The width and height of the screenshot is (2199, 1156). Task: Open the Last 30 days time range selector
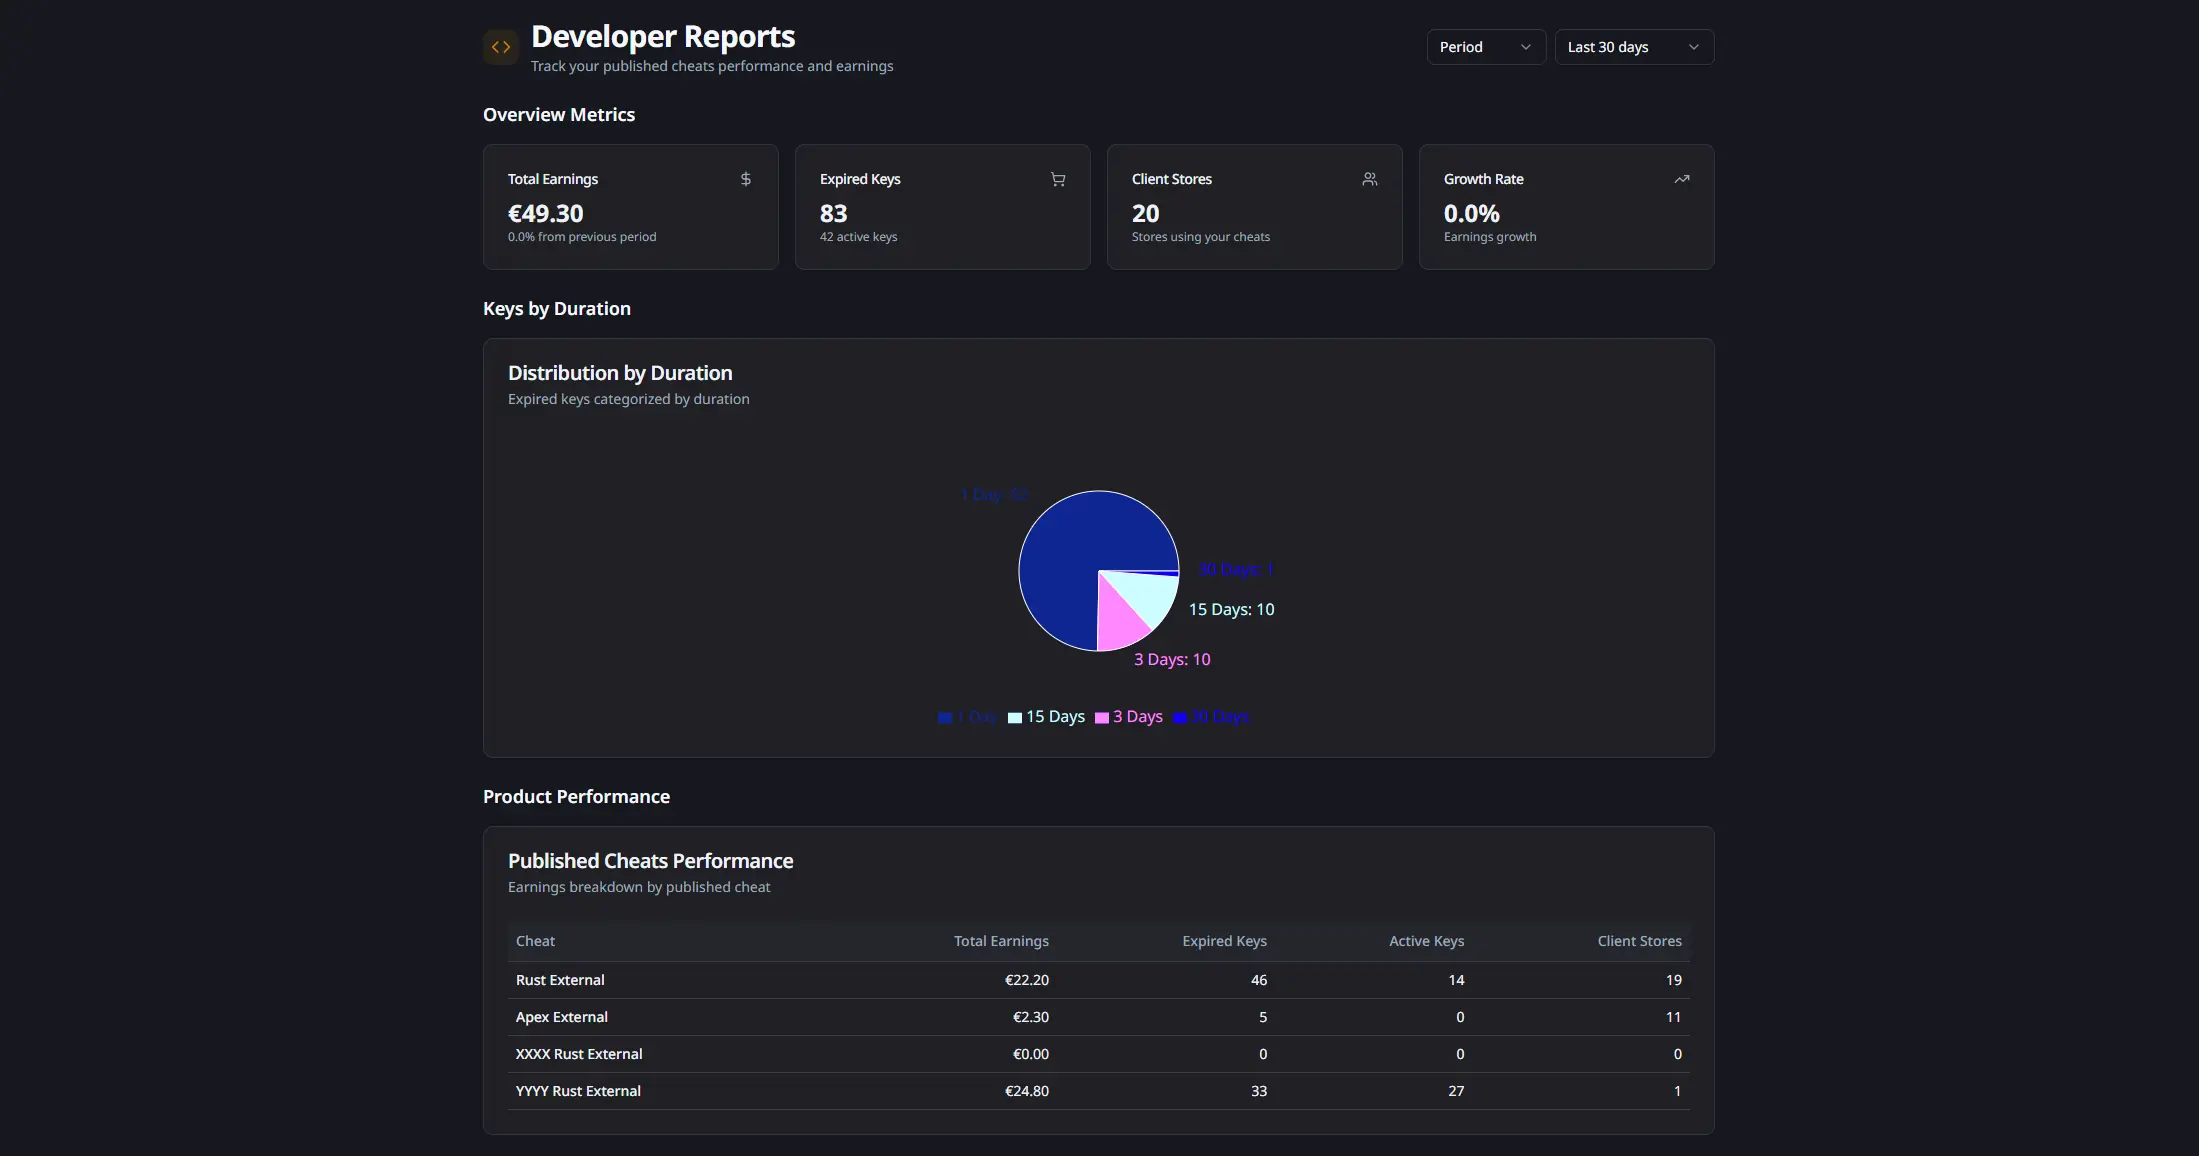tap(1633, 46)
